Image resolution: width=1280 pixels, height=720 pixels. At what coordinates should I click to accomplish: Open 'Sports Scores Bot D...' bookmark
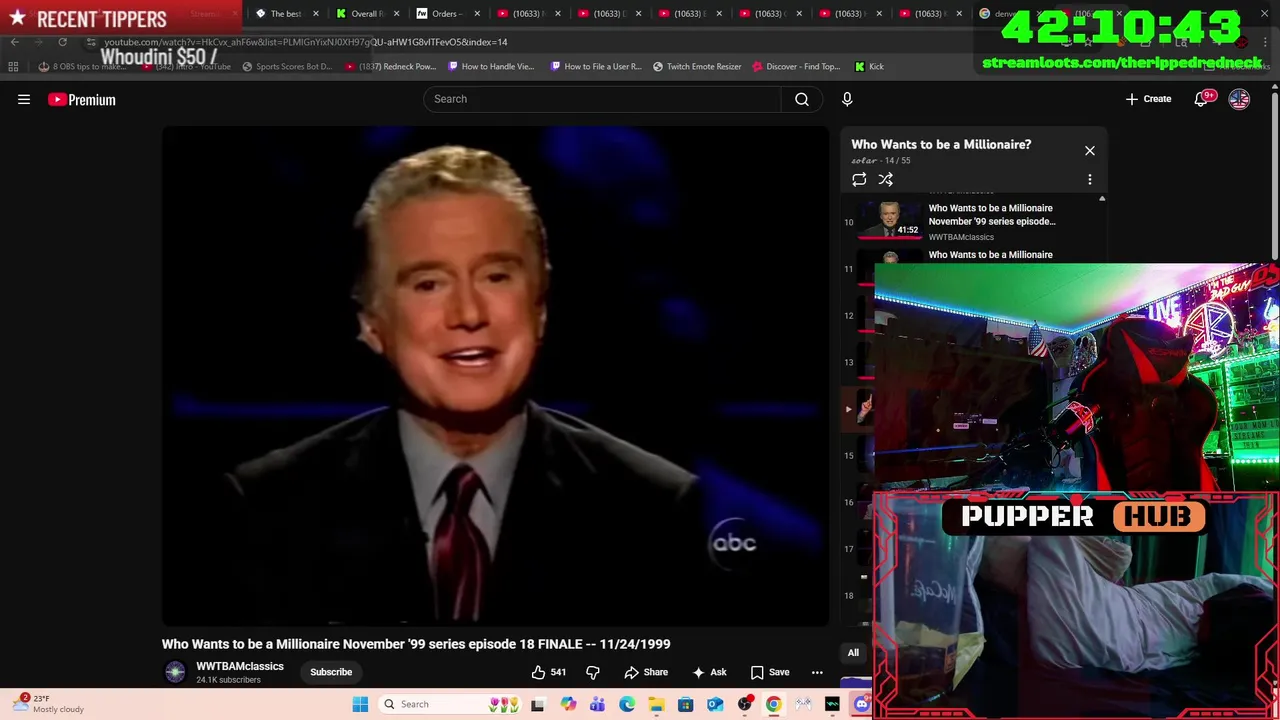(x=287, y=66)
